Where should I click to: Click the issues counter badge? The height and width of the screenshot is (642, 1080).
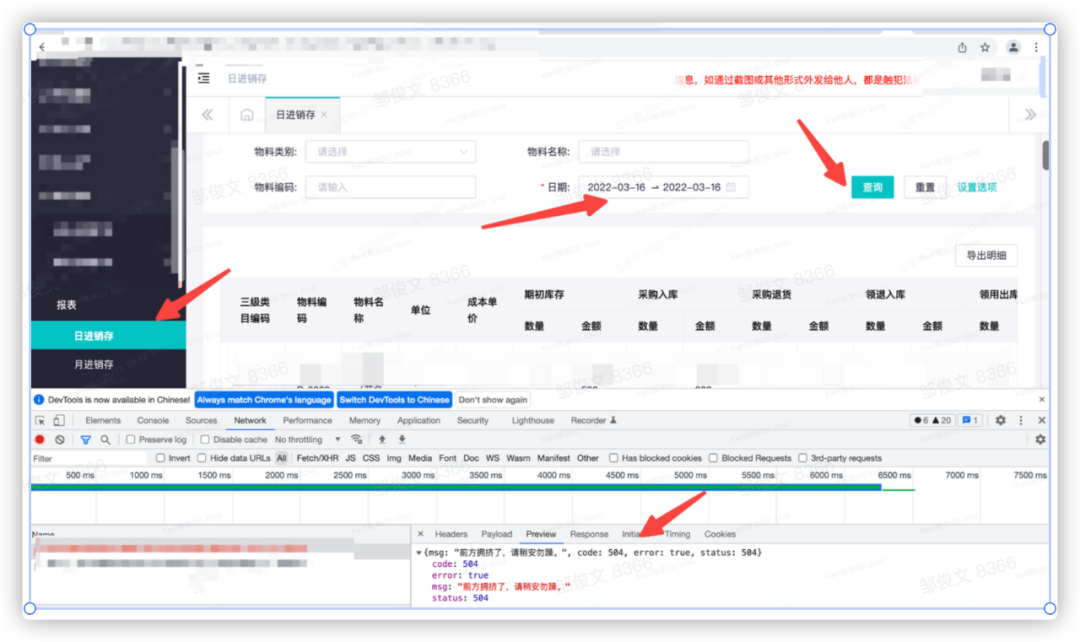[x=970, y=420]
